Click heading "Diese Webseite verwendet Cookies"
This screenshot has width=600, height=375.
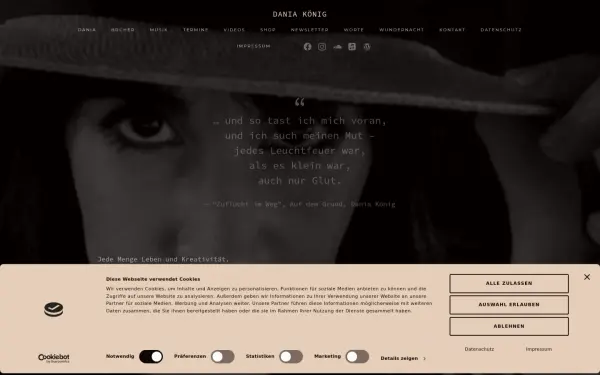click(153, 279)
